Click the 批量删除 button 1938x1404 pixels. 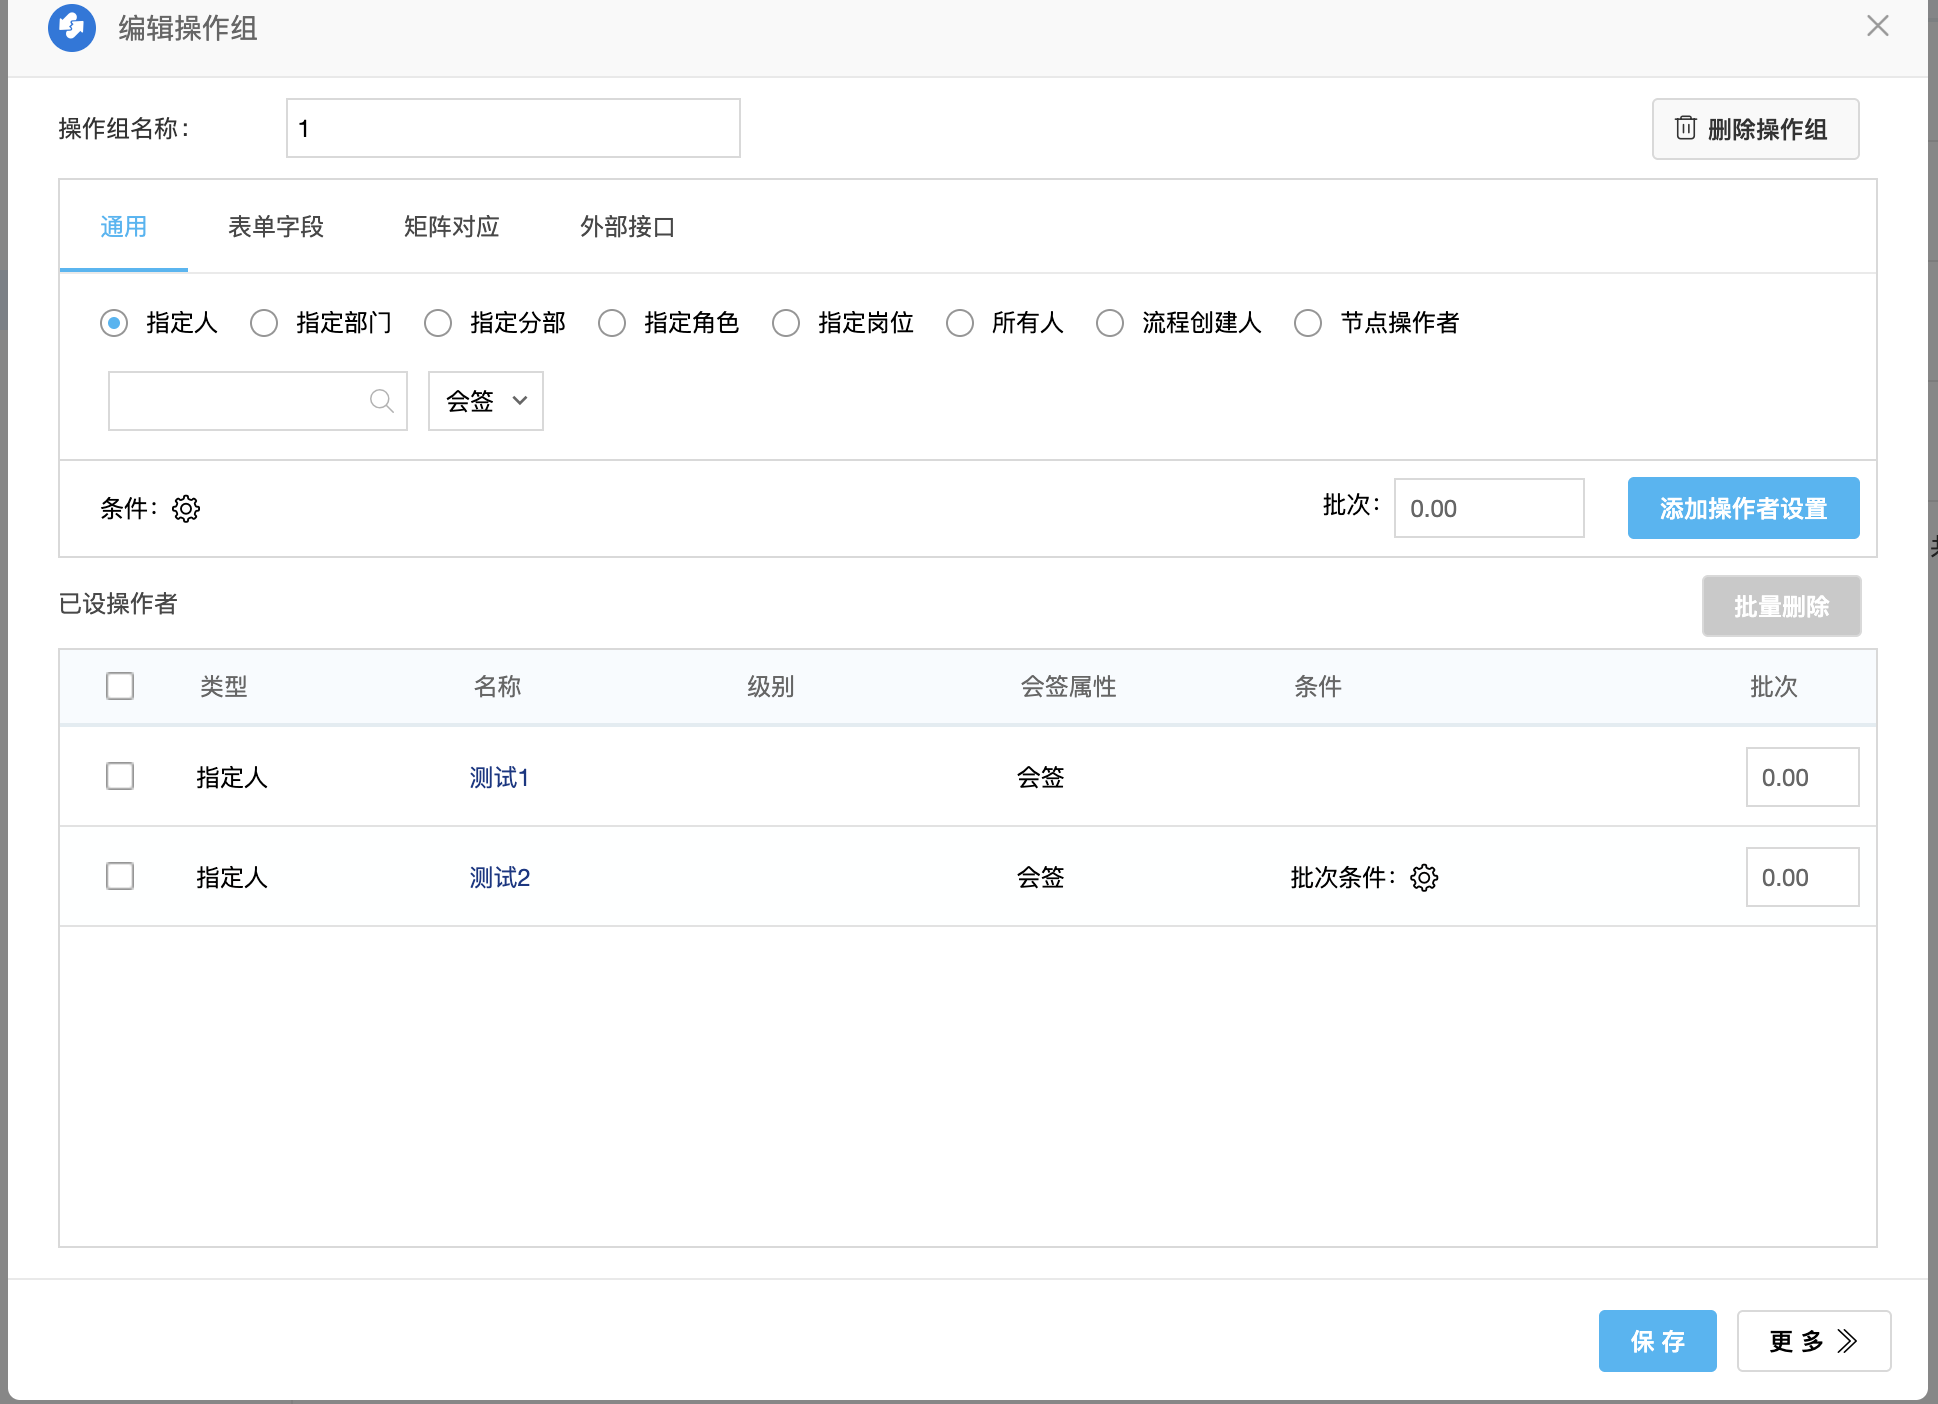(1782, 606)
